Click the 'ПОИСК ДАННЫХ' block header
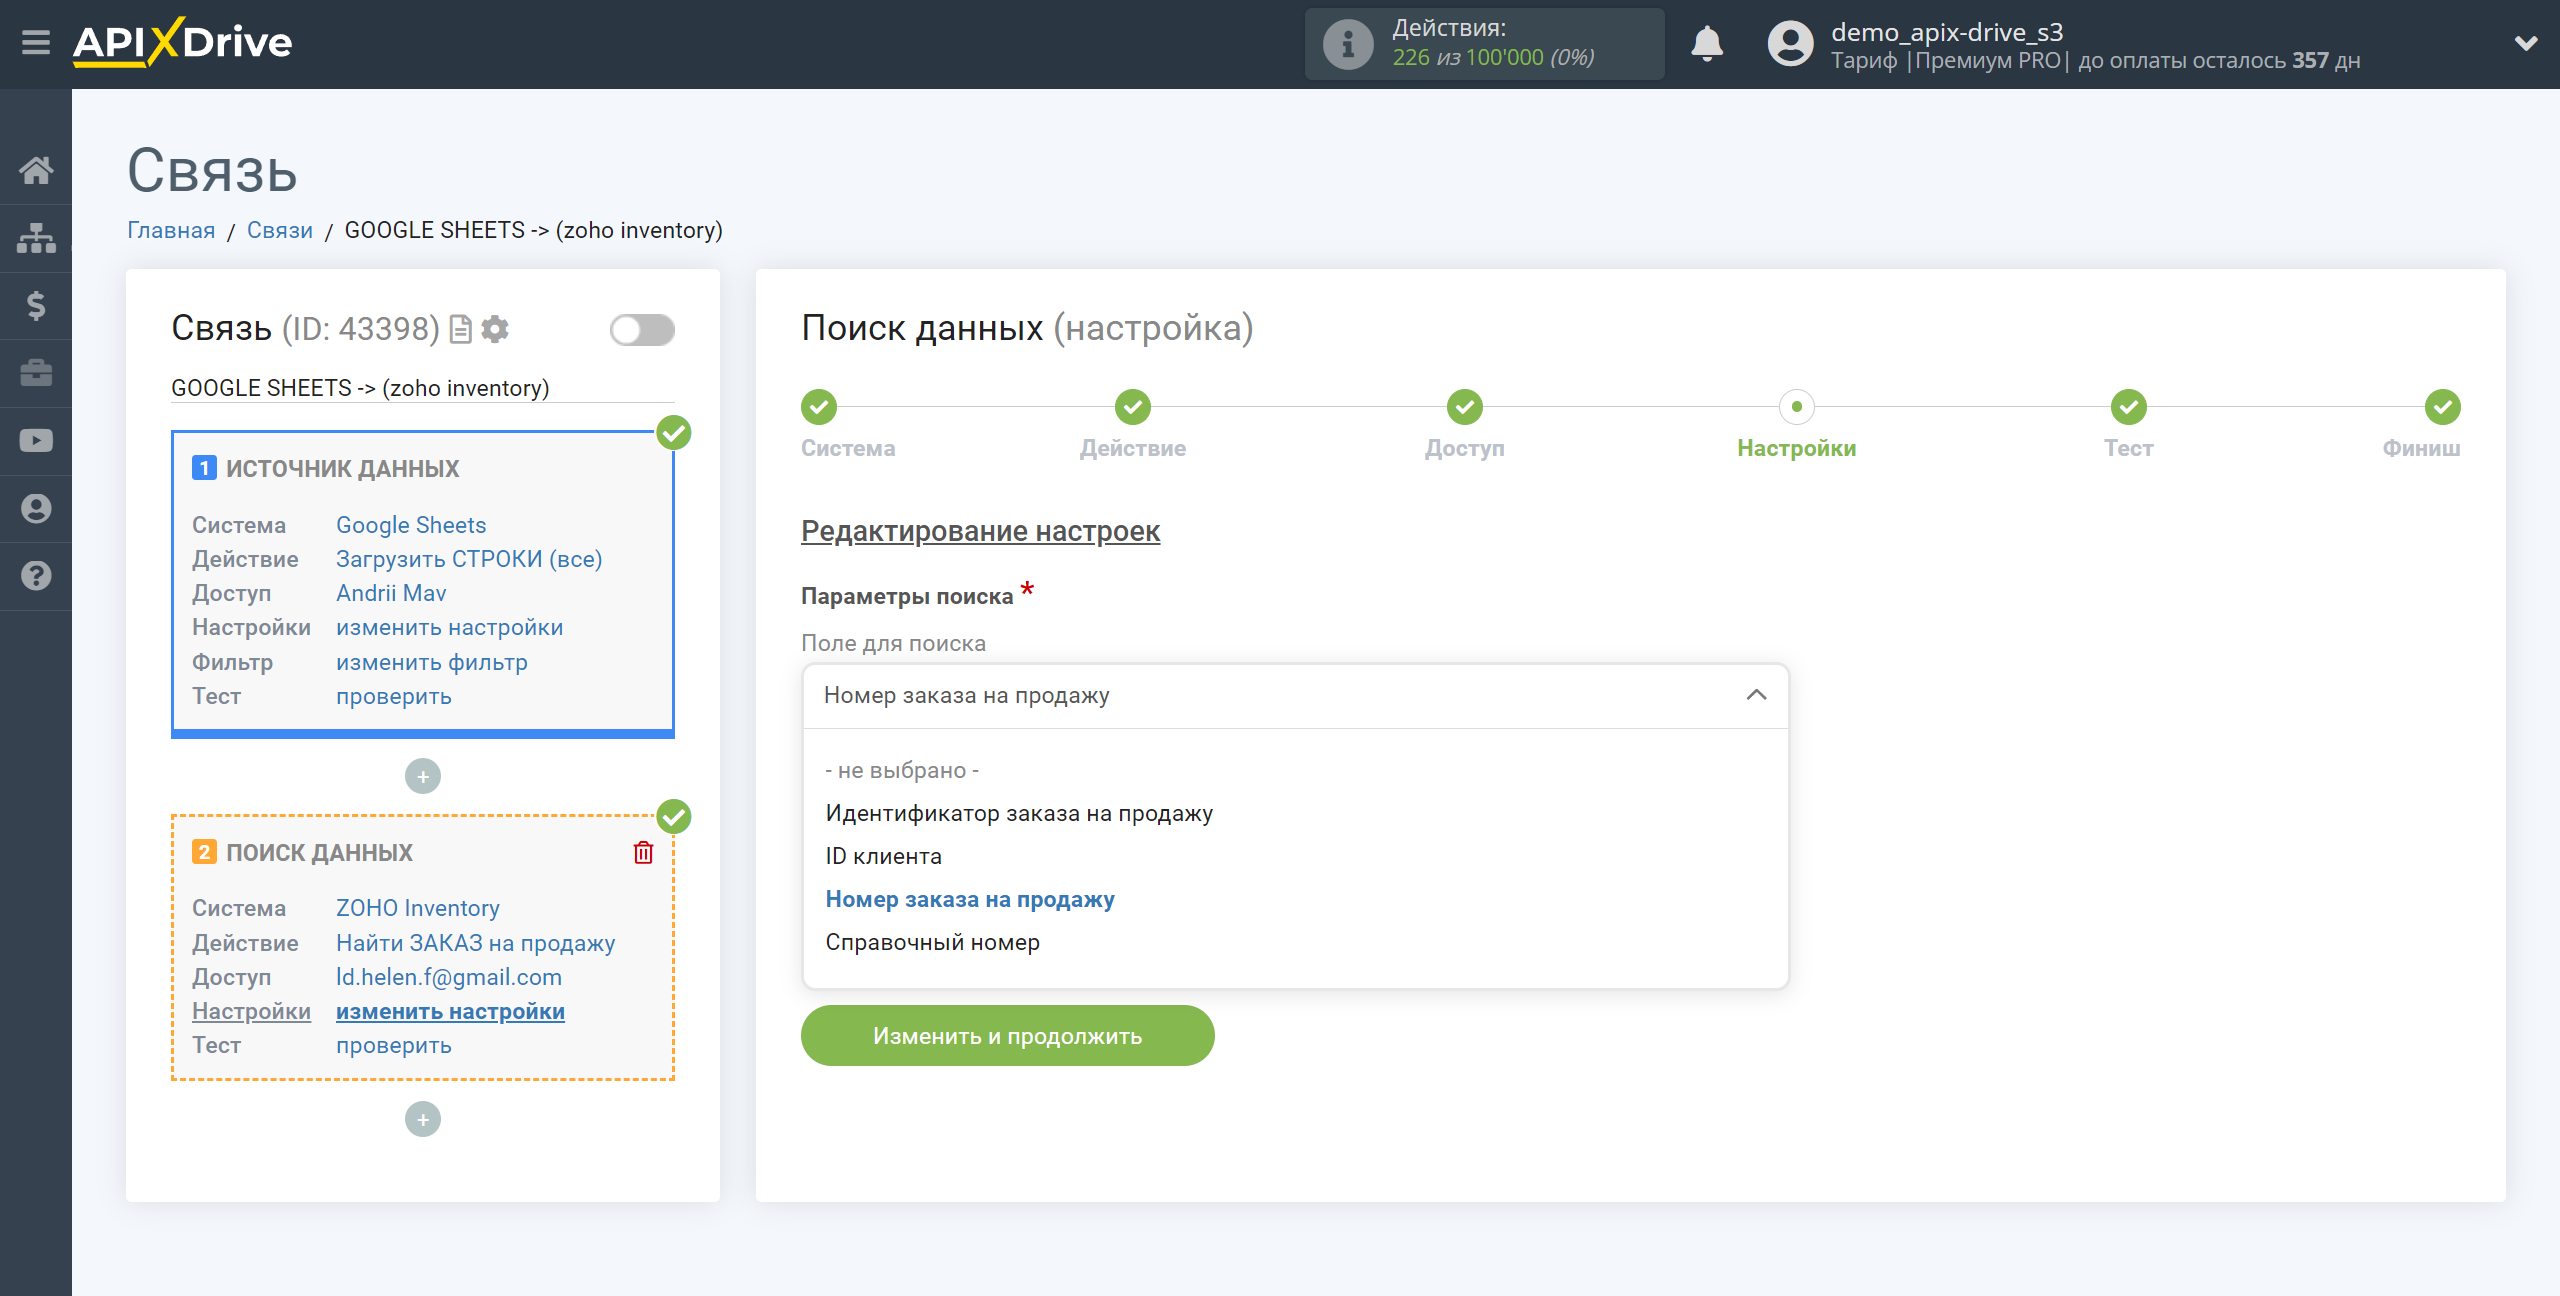Screen dimensions: 2560x1296 (319, 852)
